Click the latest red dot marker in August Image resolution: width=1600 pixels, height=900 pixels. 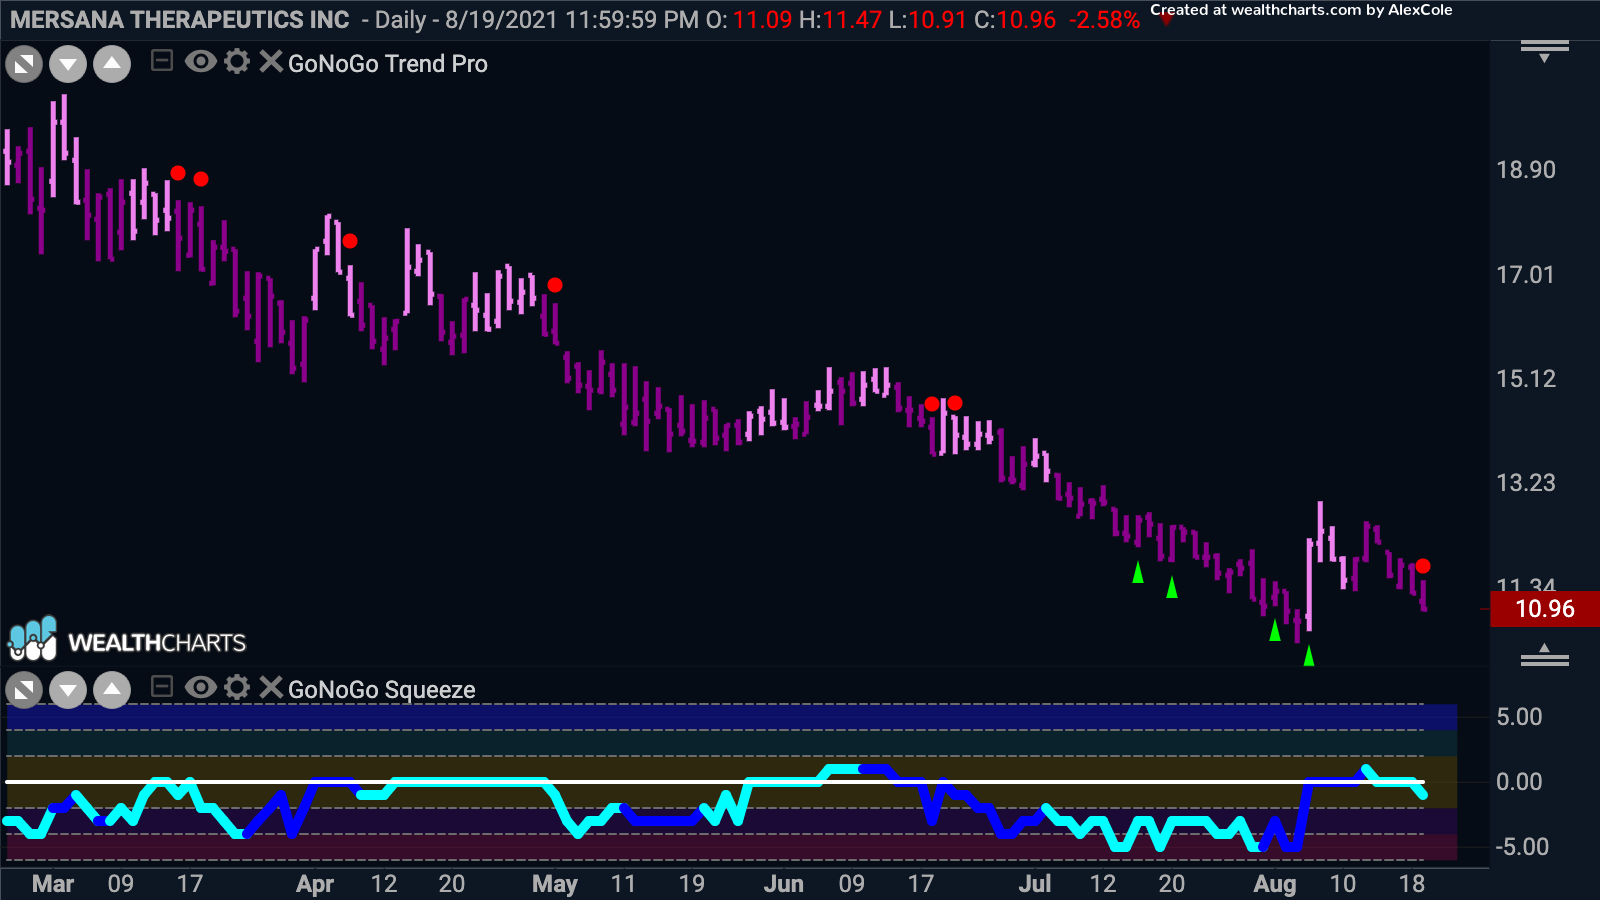point(1423,566)
